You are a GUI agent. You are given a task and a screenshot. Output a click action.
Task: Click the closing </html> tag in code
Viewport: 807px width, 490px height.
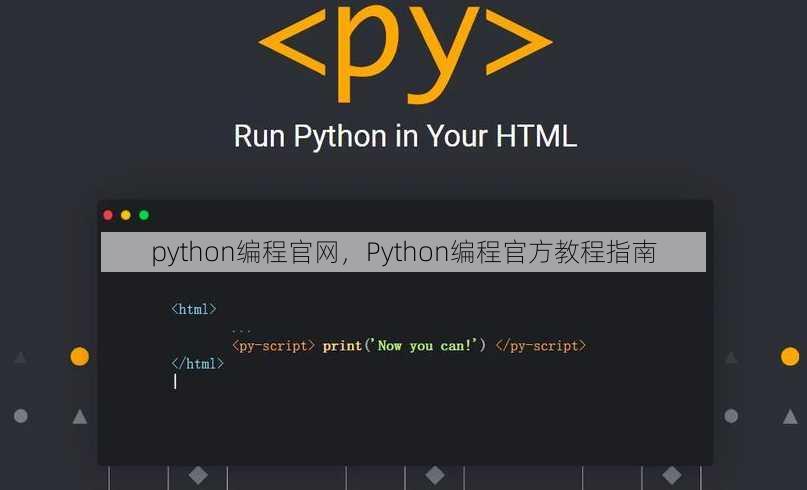tap(198, 363)
